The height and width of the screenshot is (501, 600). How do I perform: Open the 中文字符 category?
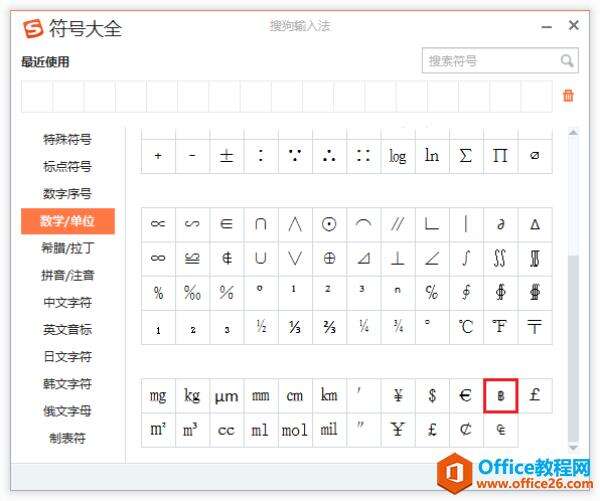pyautogui.click(x=67, y=302)
